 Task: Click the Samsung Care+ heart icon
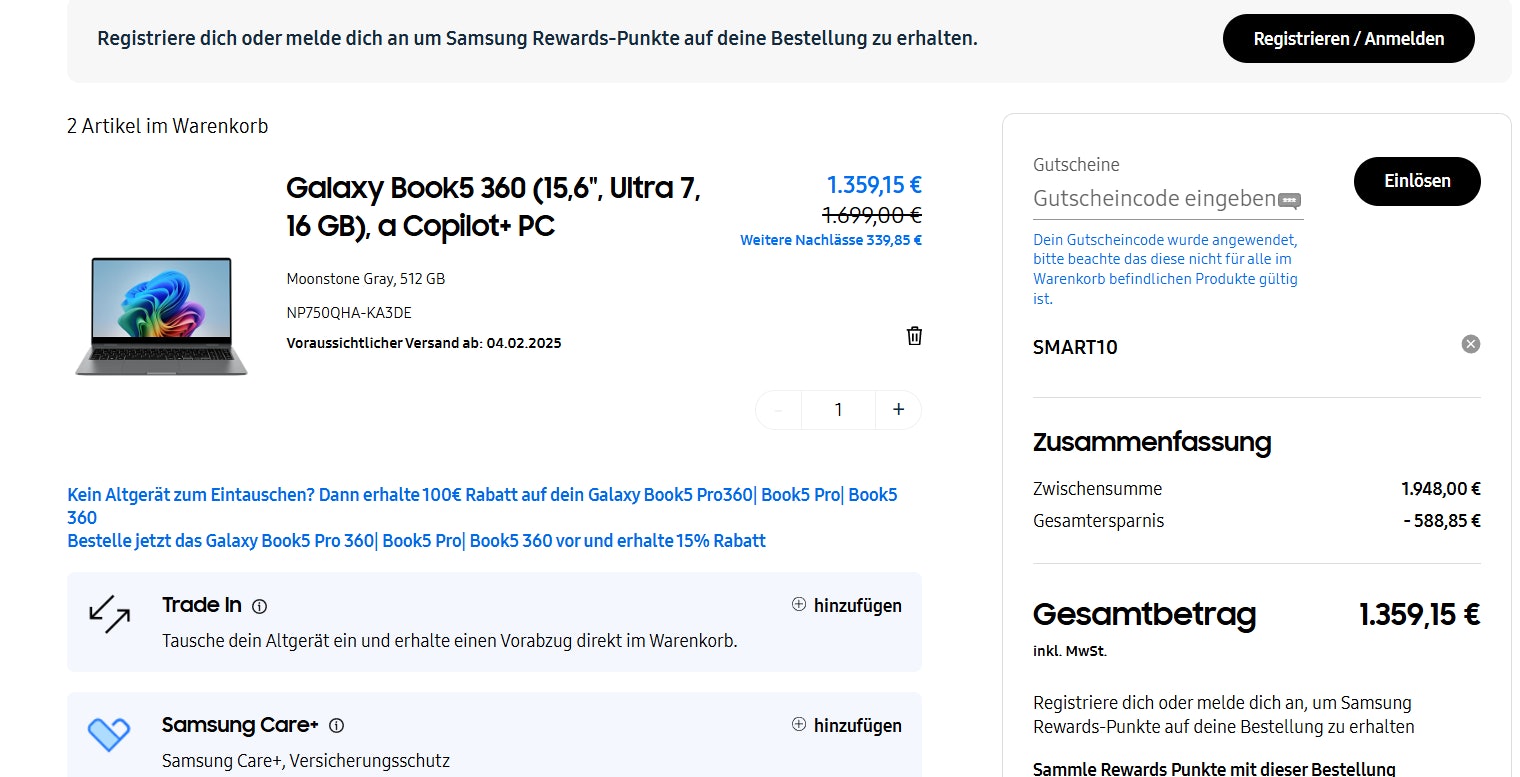109,735
